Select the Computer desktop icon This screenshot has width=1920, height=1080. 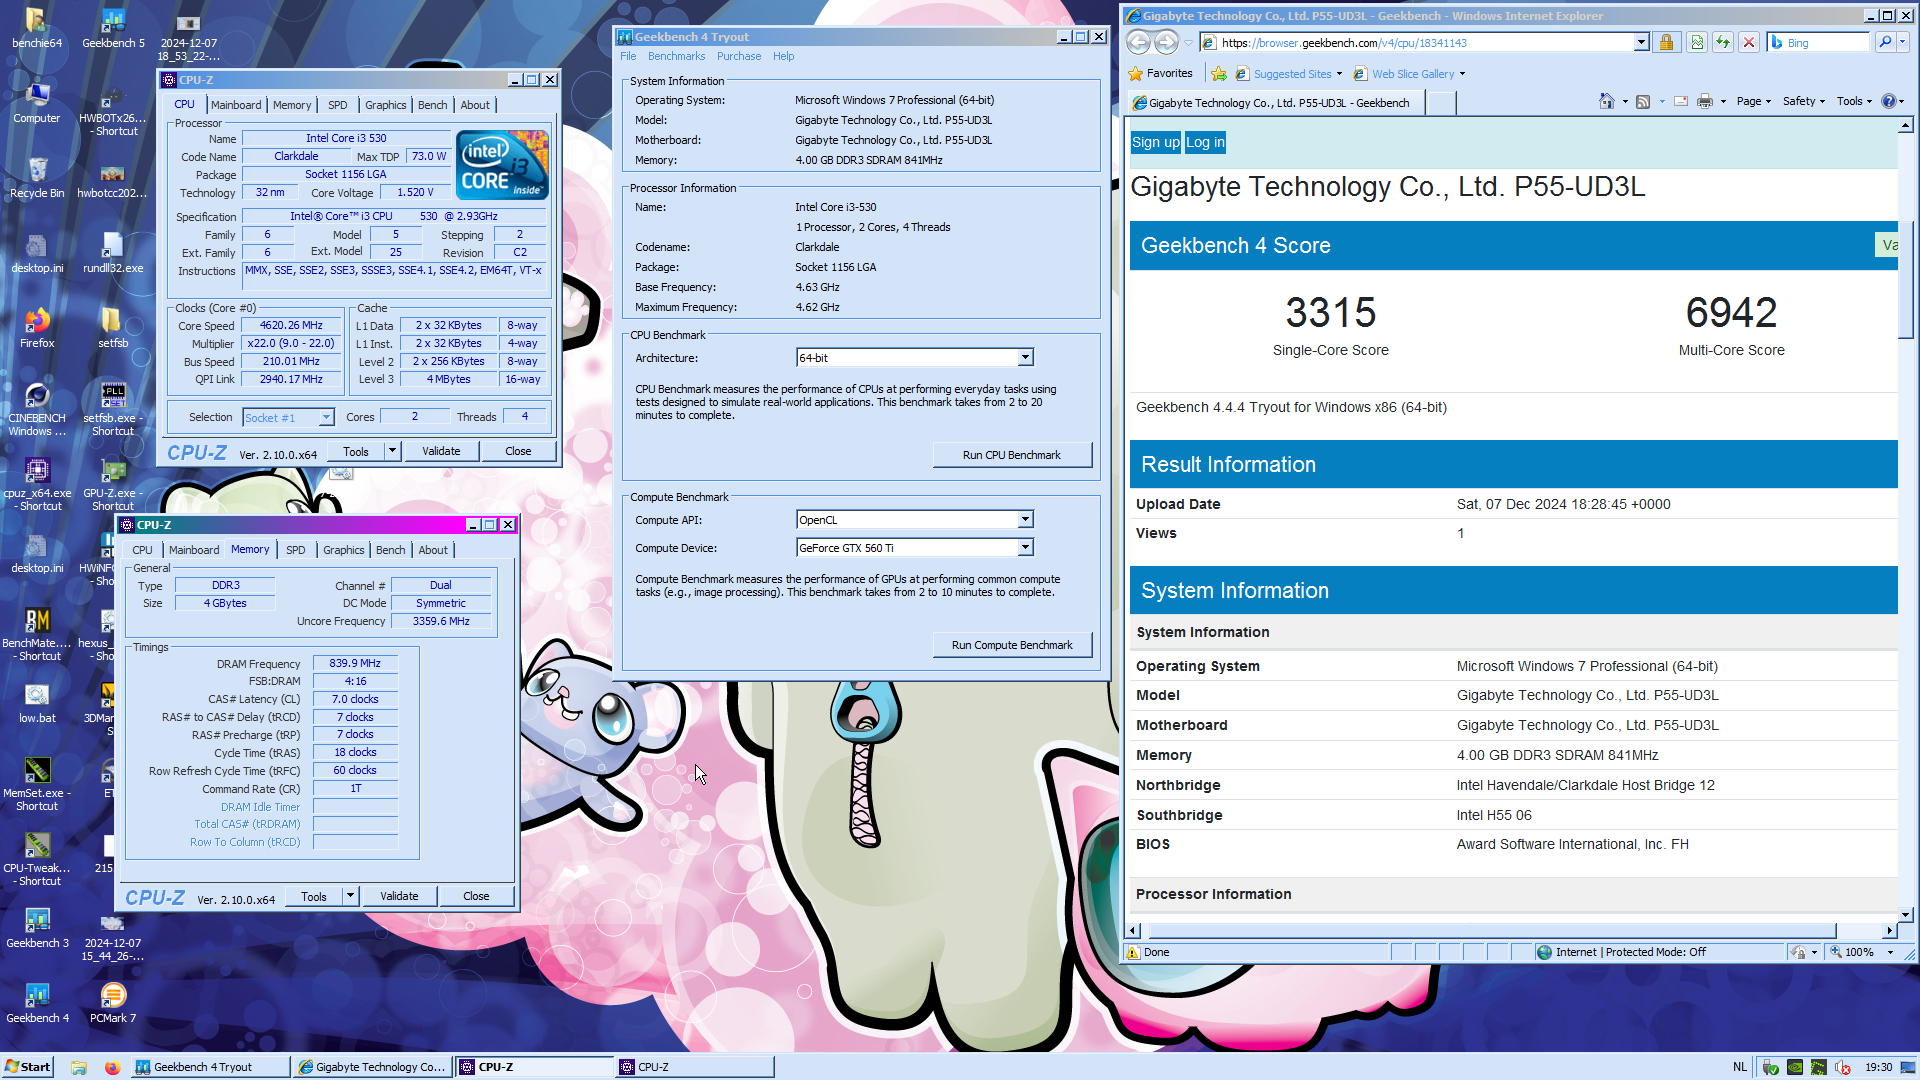point(37,104)
